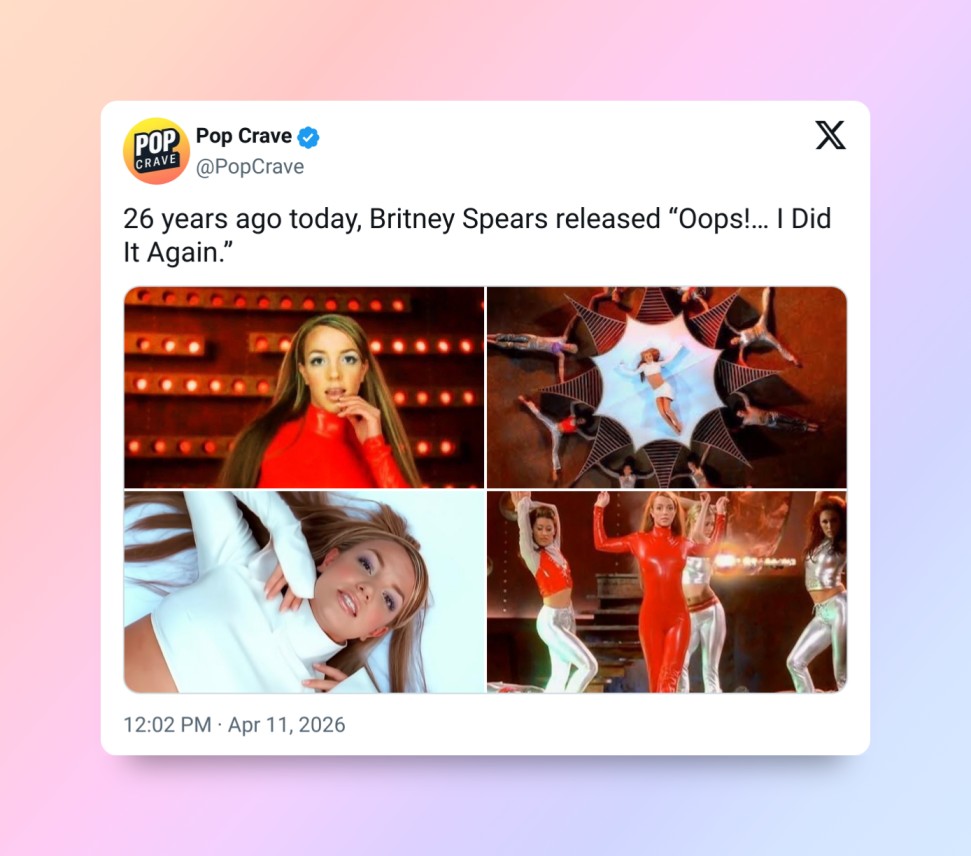971x856 pixels.
Task: Click the Apr 11, 2026 date
Action: coord(287,725)
